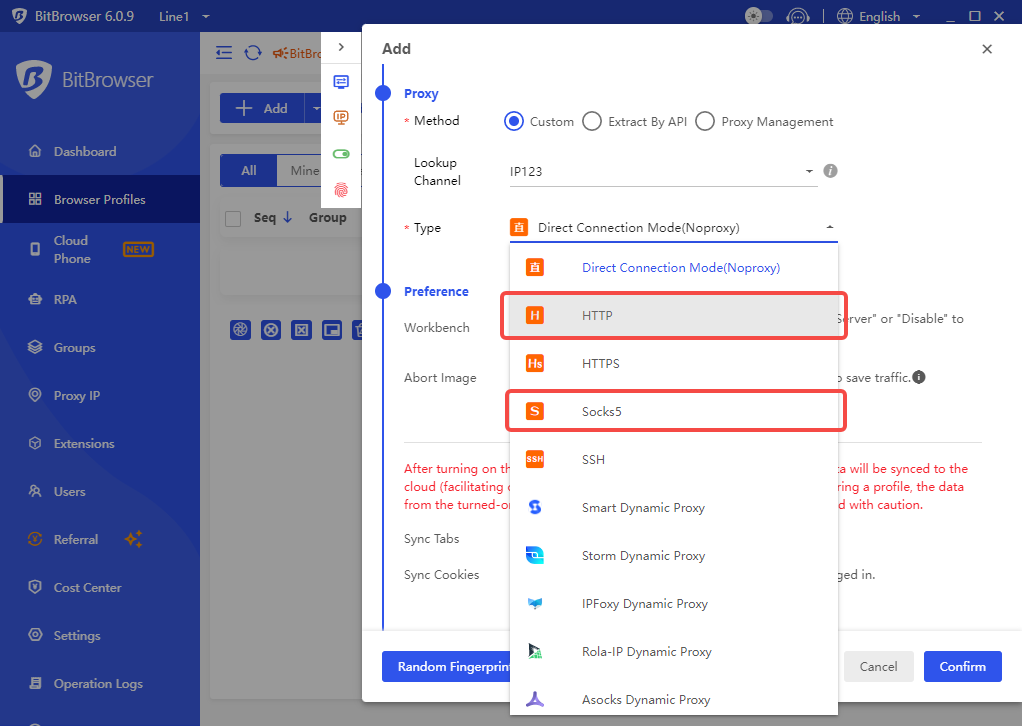
Task: Click the Proxy section heading
Action: pyautogui.click(x=421, y=93)
